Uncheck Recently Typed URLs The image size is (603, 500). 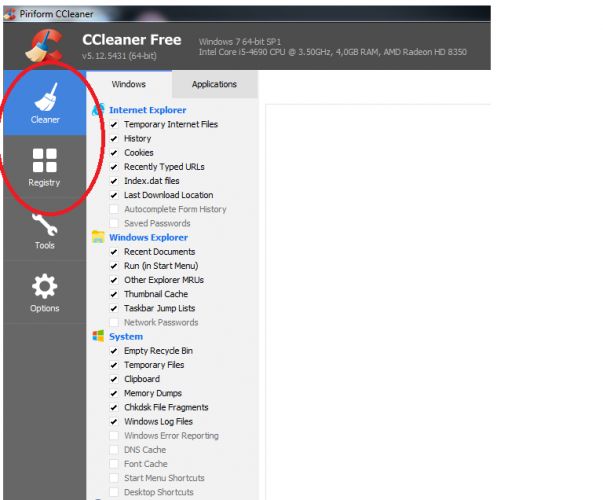114,167
